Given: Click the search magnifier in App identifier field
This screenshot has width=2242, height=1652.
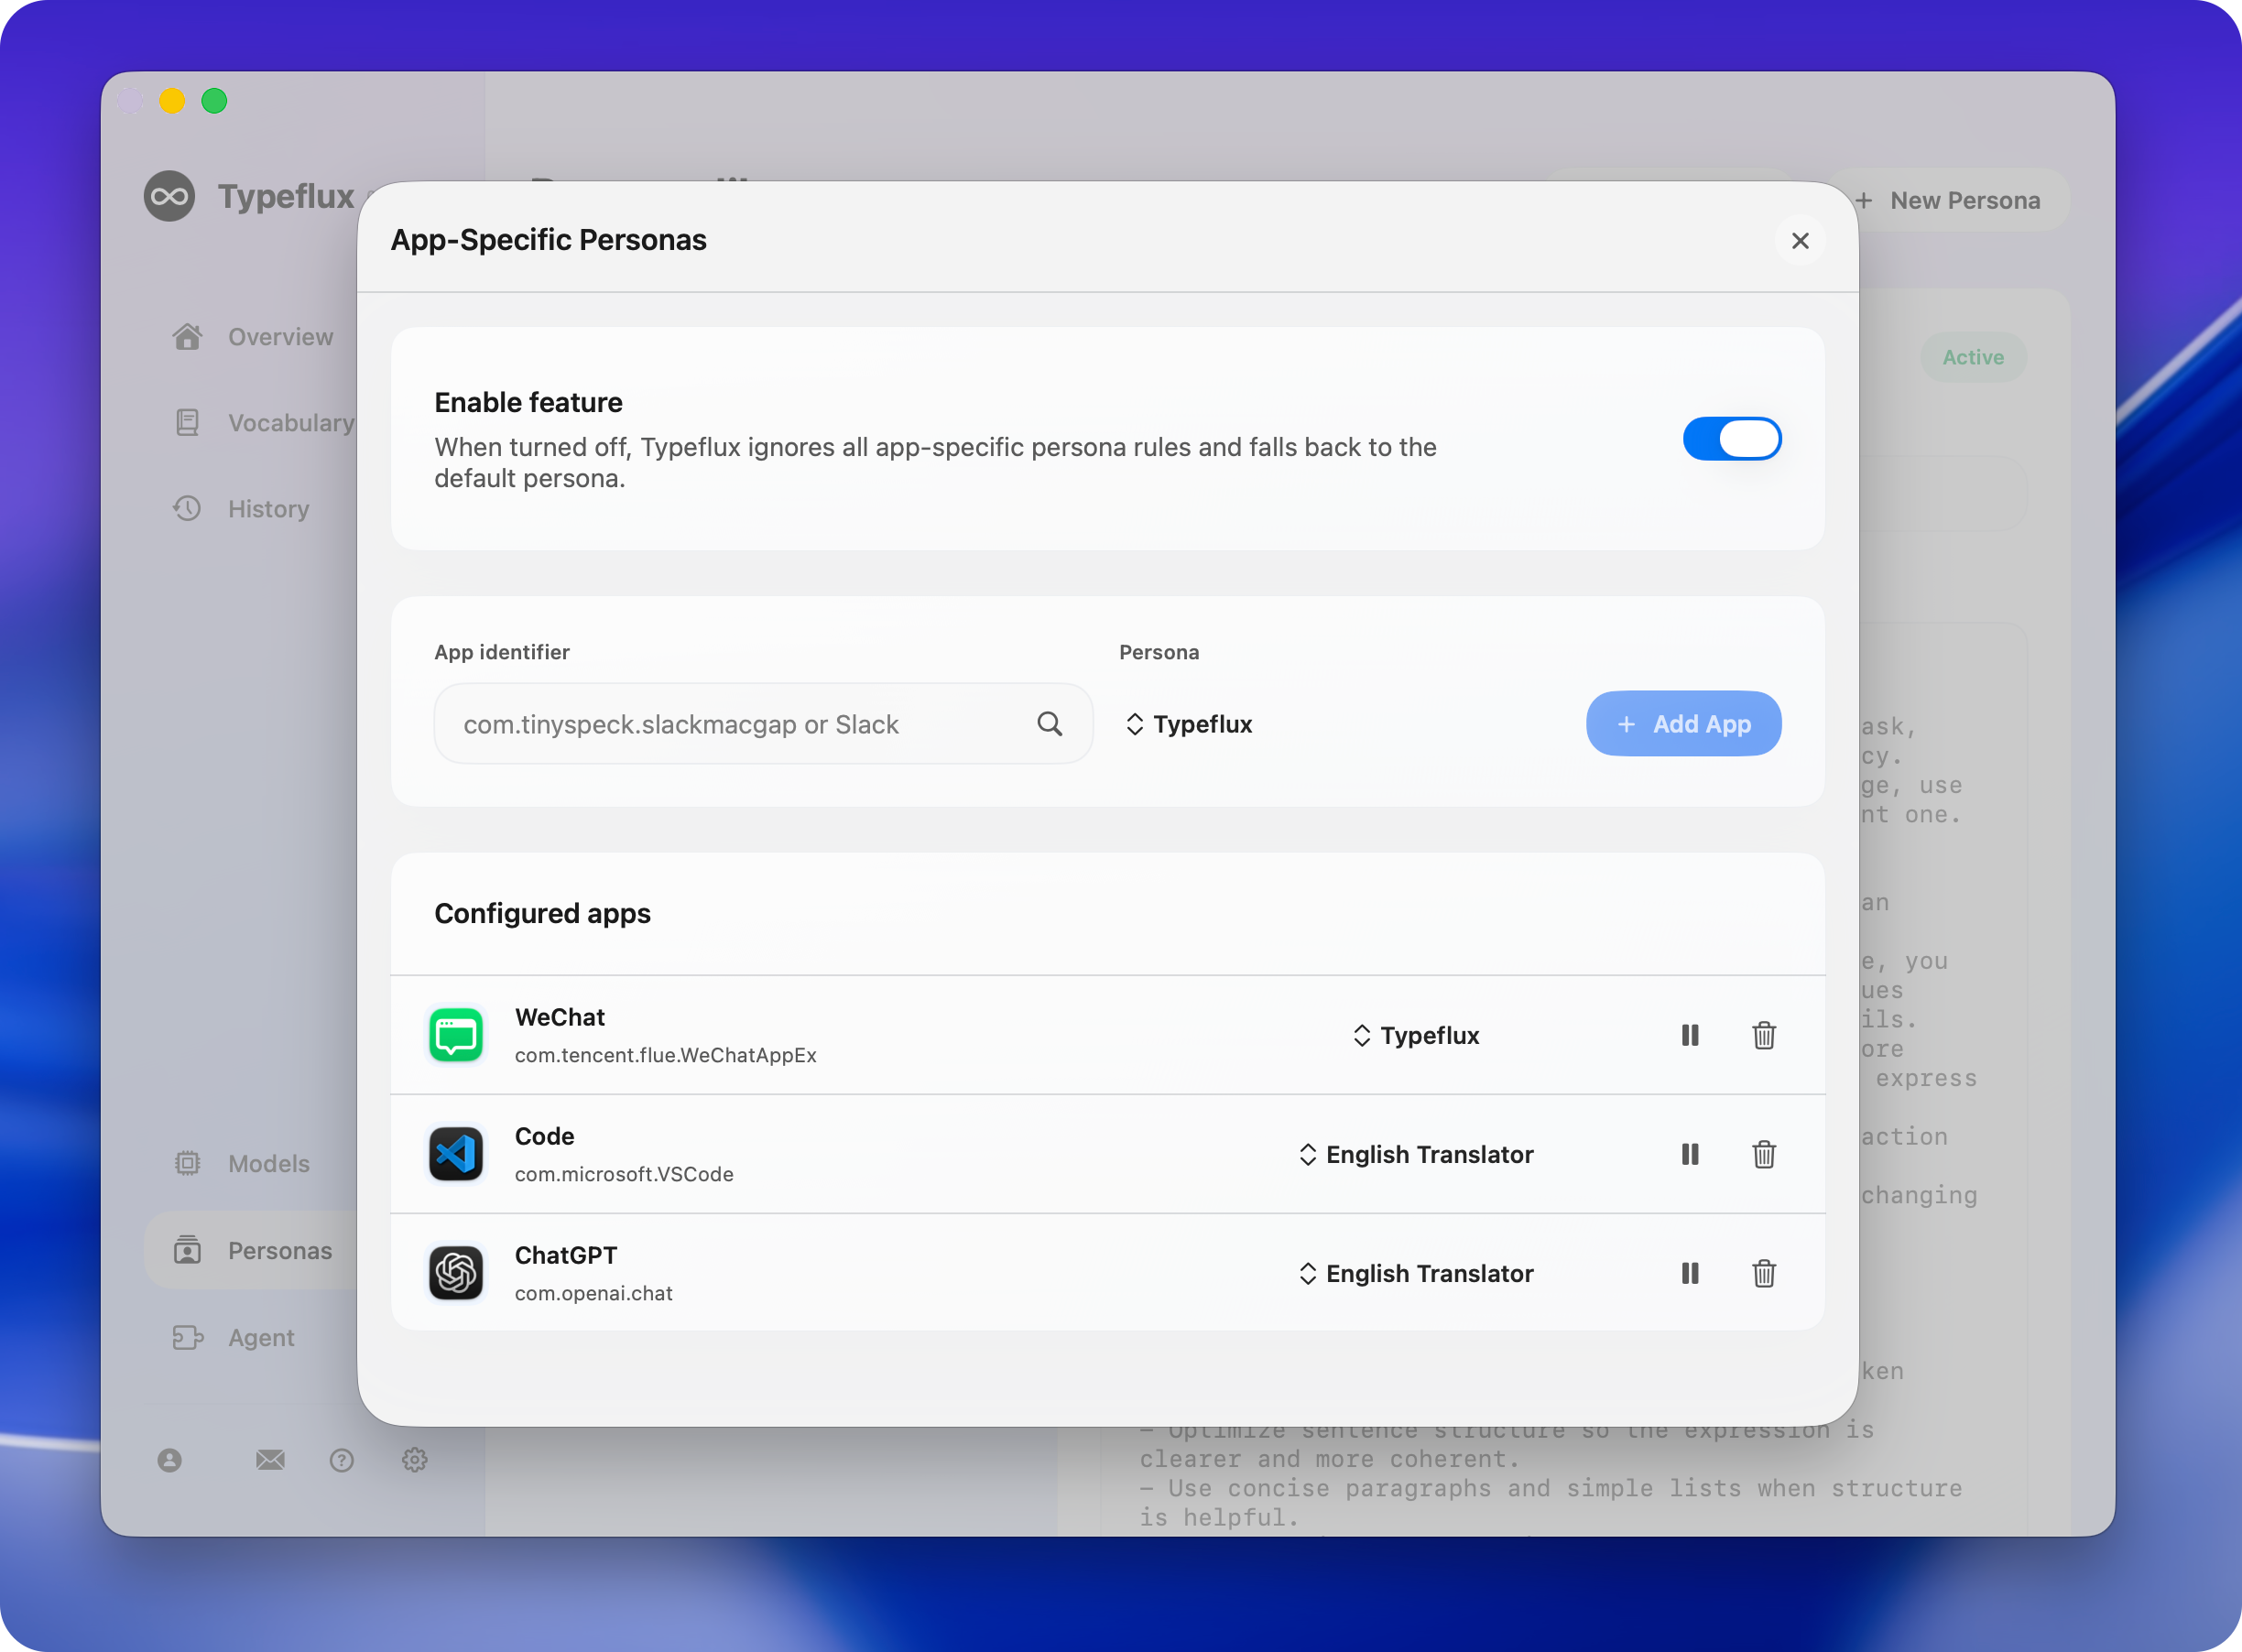Looking at the screenshot, I should point(1049,724).
